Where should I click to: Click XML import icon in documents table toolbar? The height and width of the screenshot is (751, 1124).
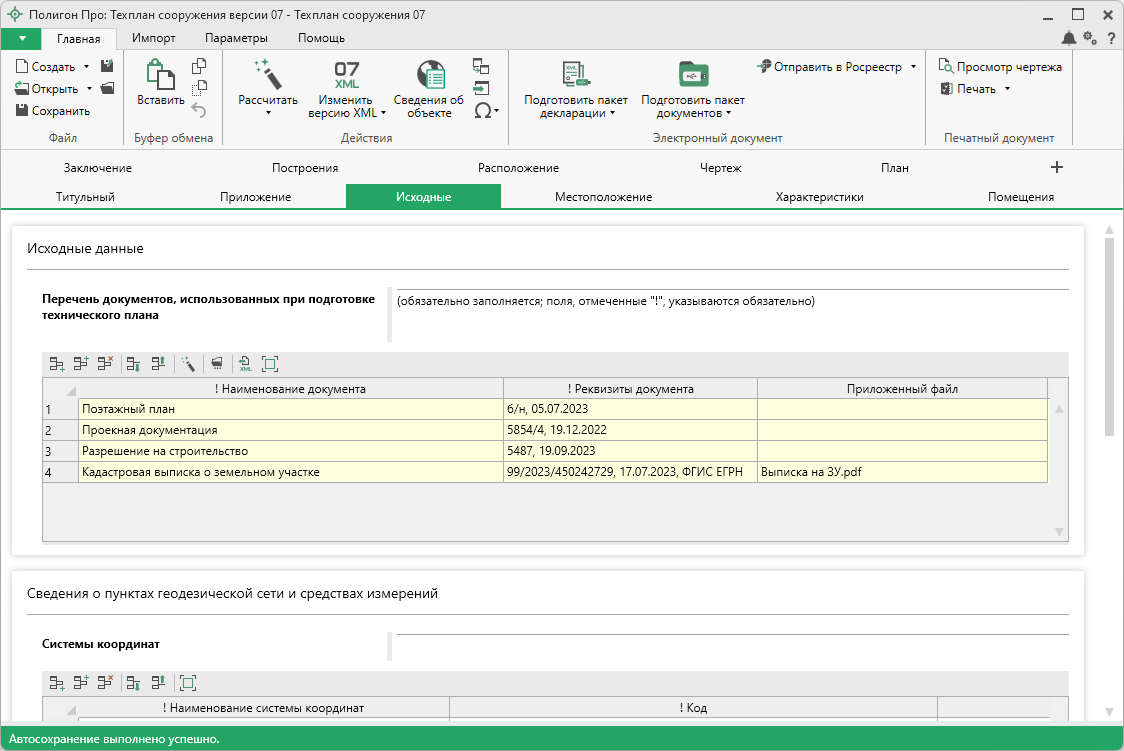pos(245,364)
